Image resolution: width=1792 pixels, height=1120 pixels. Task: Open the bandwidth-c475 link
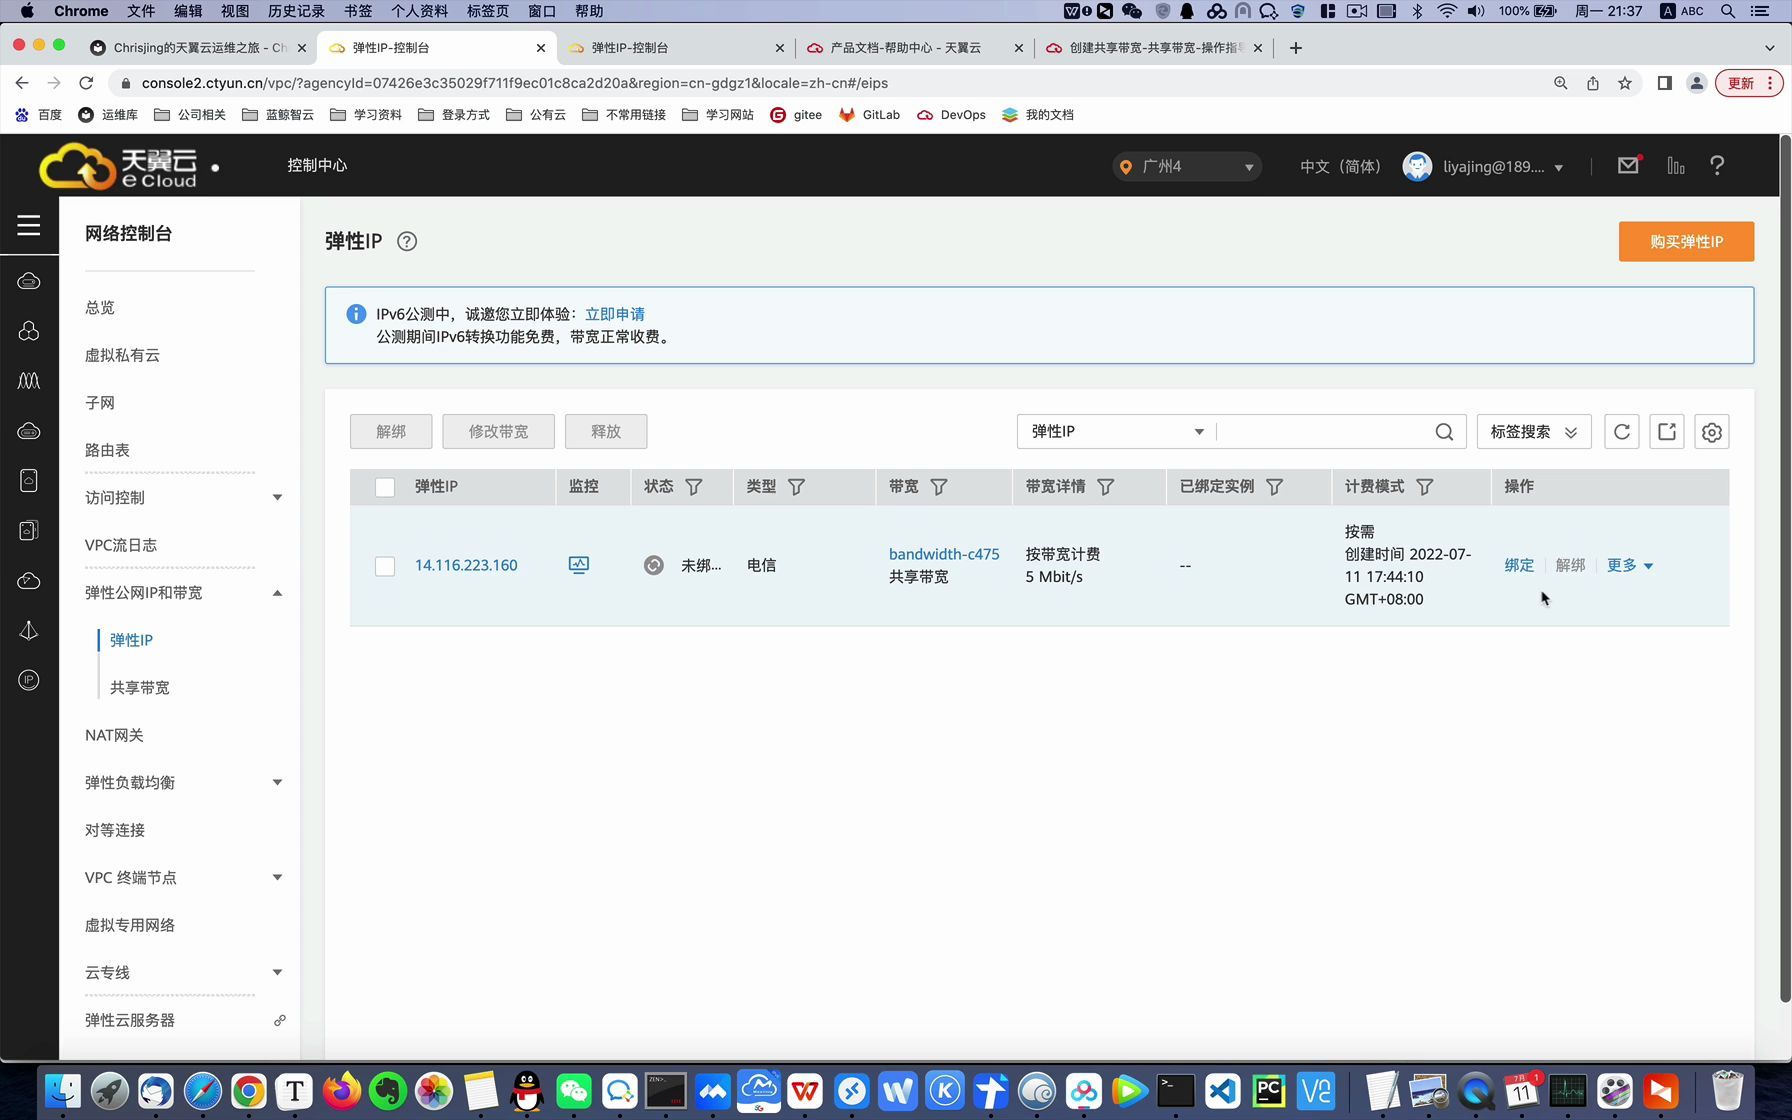pyautogui.click(x=943, y=553)
